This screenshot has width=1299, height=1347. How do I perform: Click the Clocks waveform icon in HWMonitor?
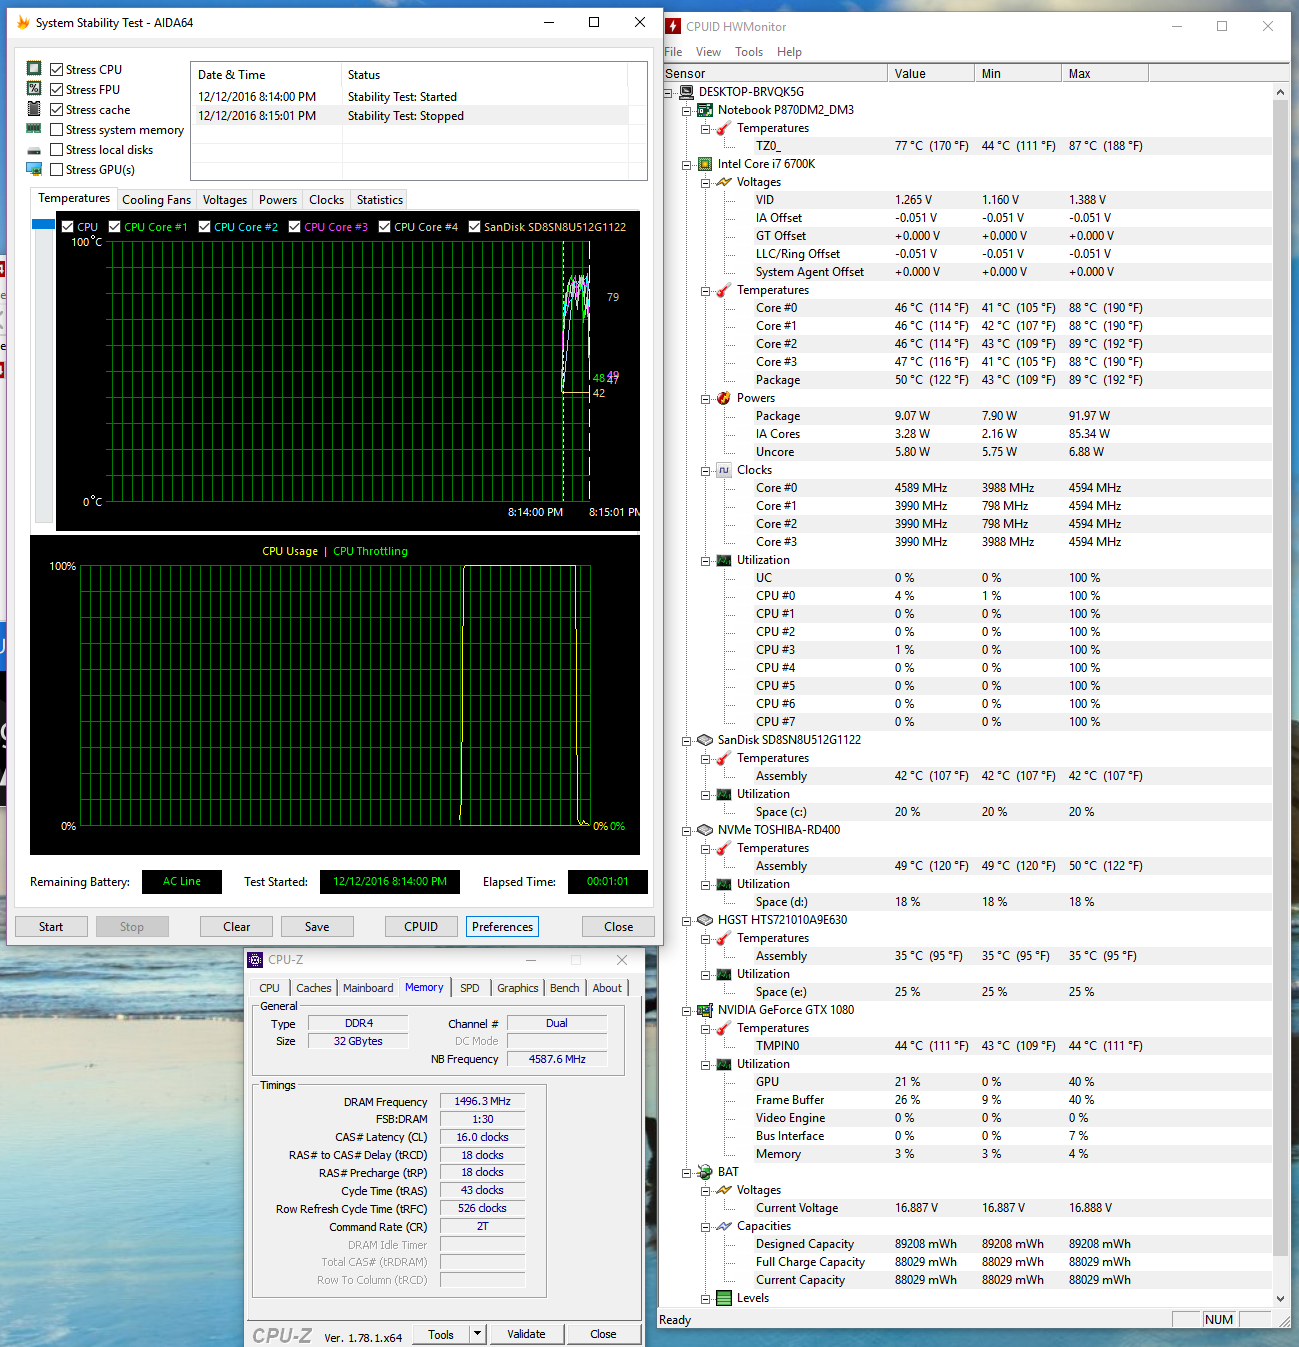(x=724, y=470)
